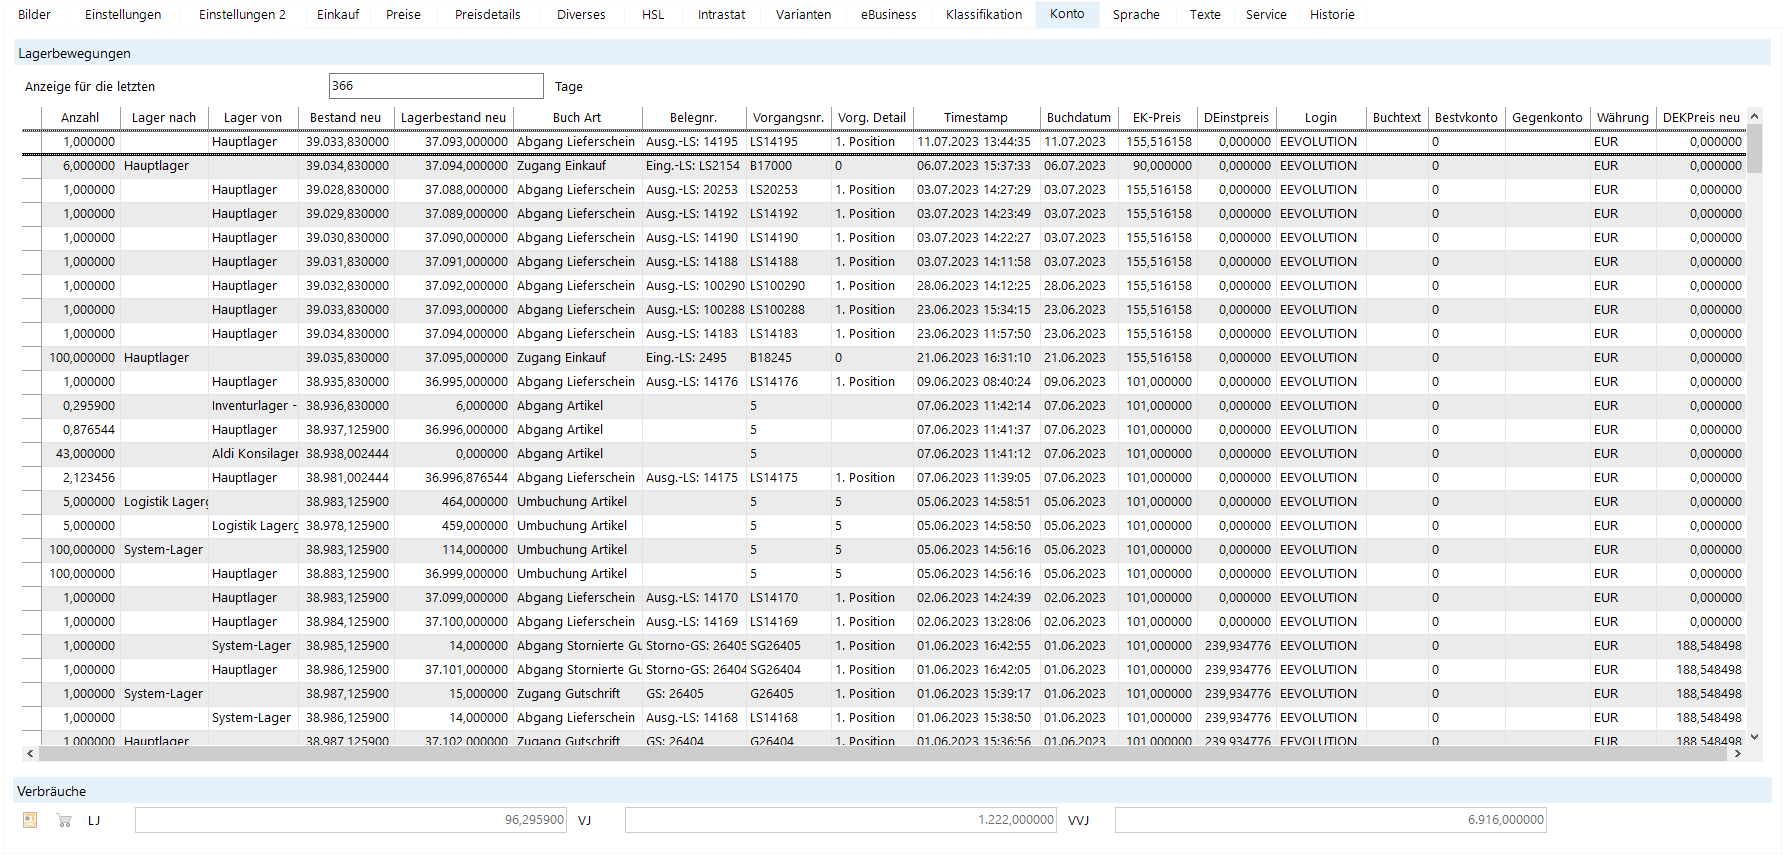Screen dimensions: 1785x857
Task: Go to the Klassifikation tab
Action: tap(983, 15)
